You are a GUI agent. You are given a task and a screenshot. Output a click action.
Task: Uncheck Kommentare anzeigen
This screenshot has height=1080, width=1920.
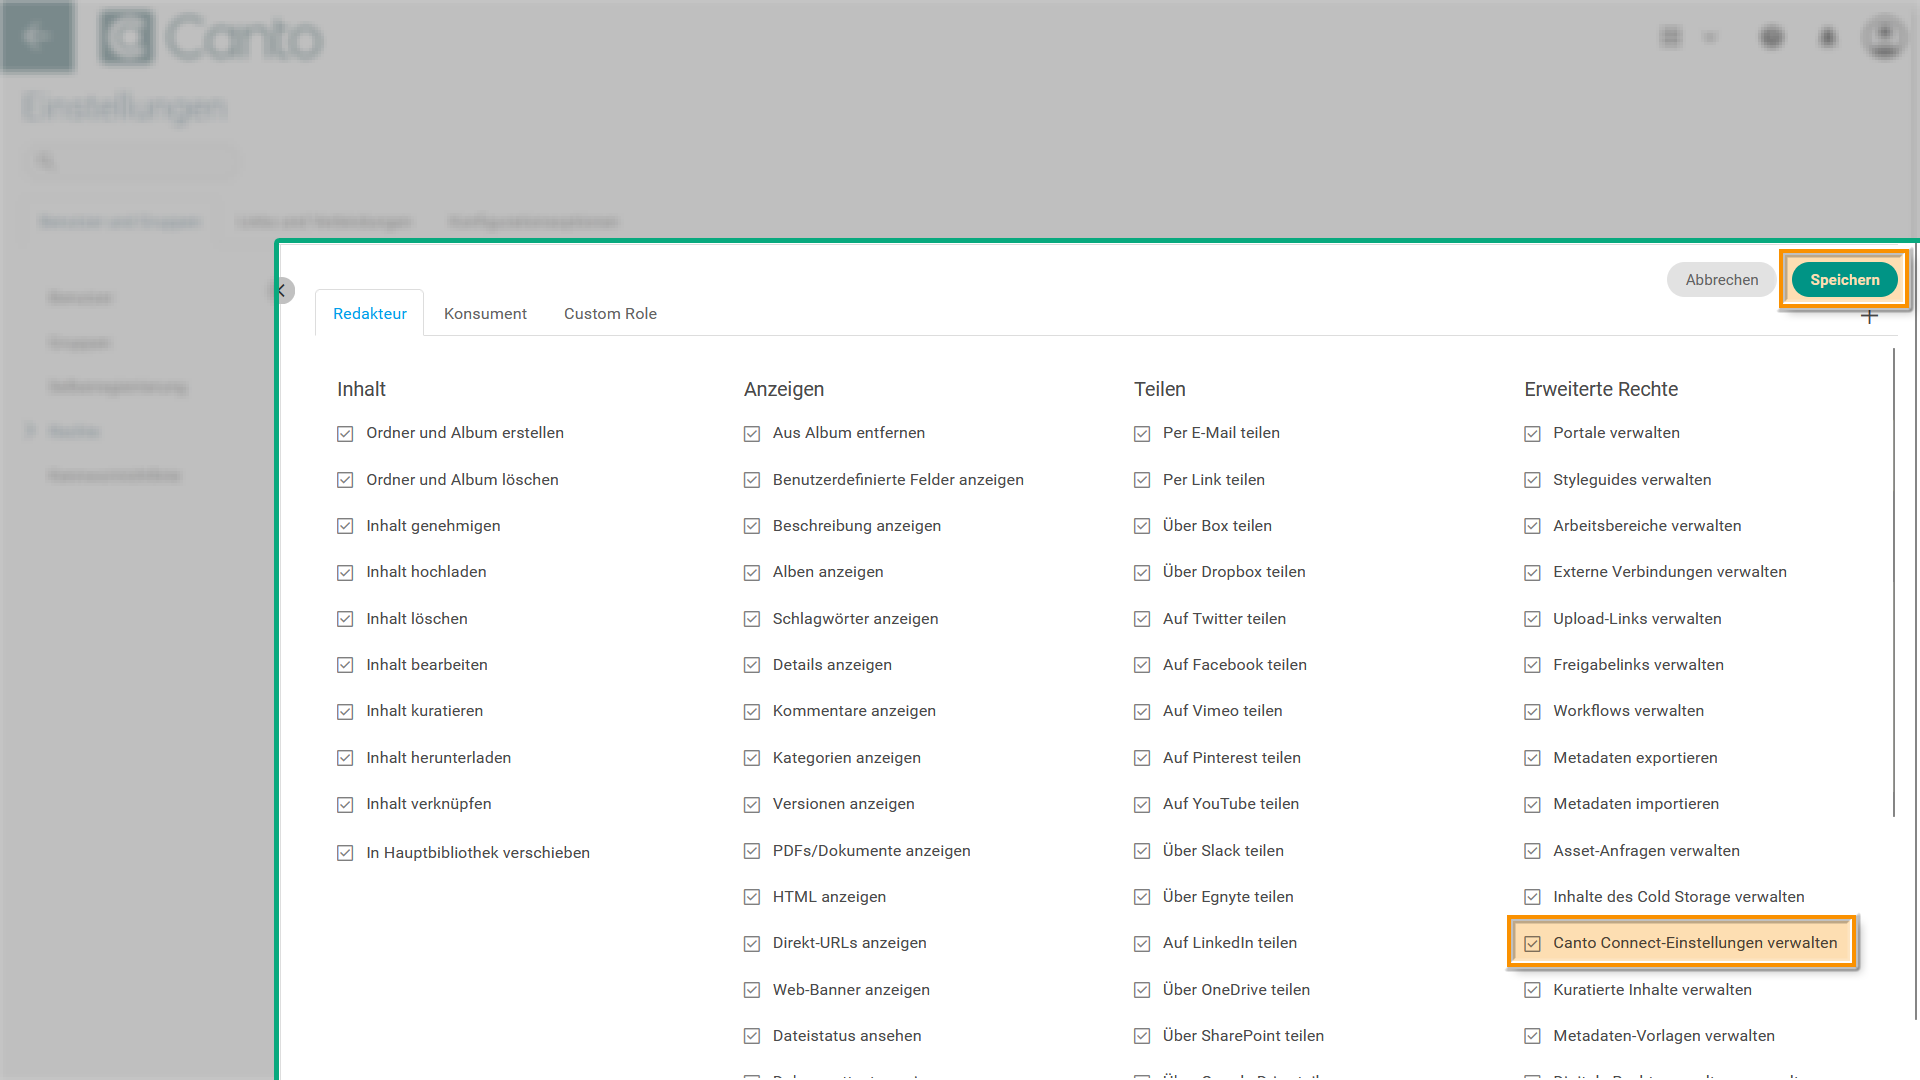tap(752, 712)
